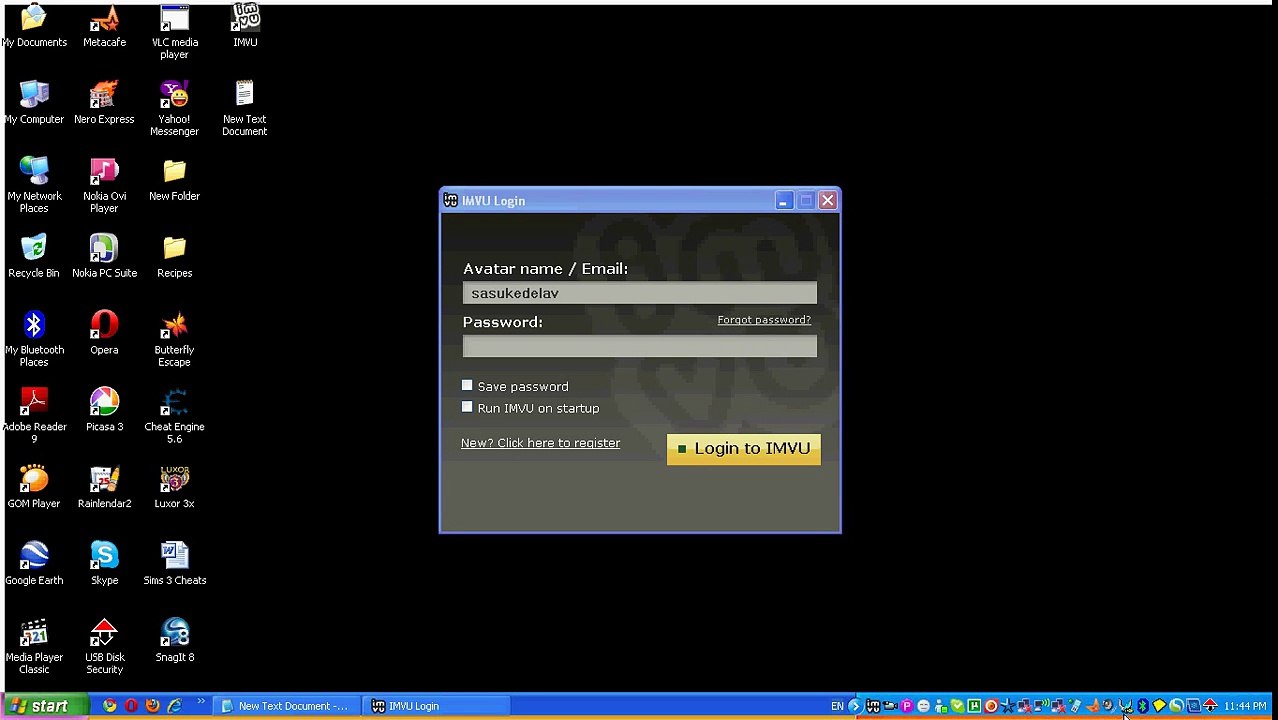
Task: Launch Opera from Quick Launch bar
Action: coord(131,706)
